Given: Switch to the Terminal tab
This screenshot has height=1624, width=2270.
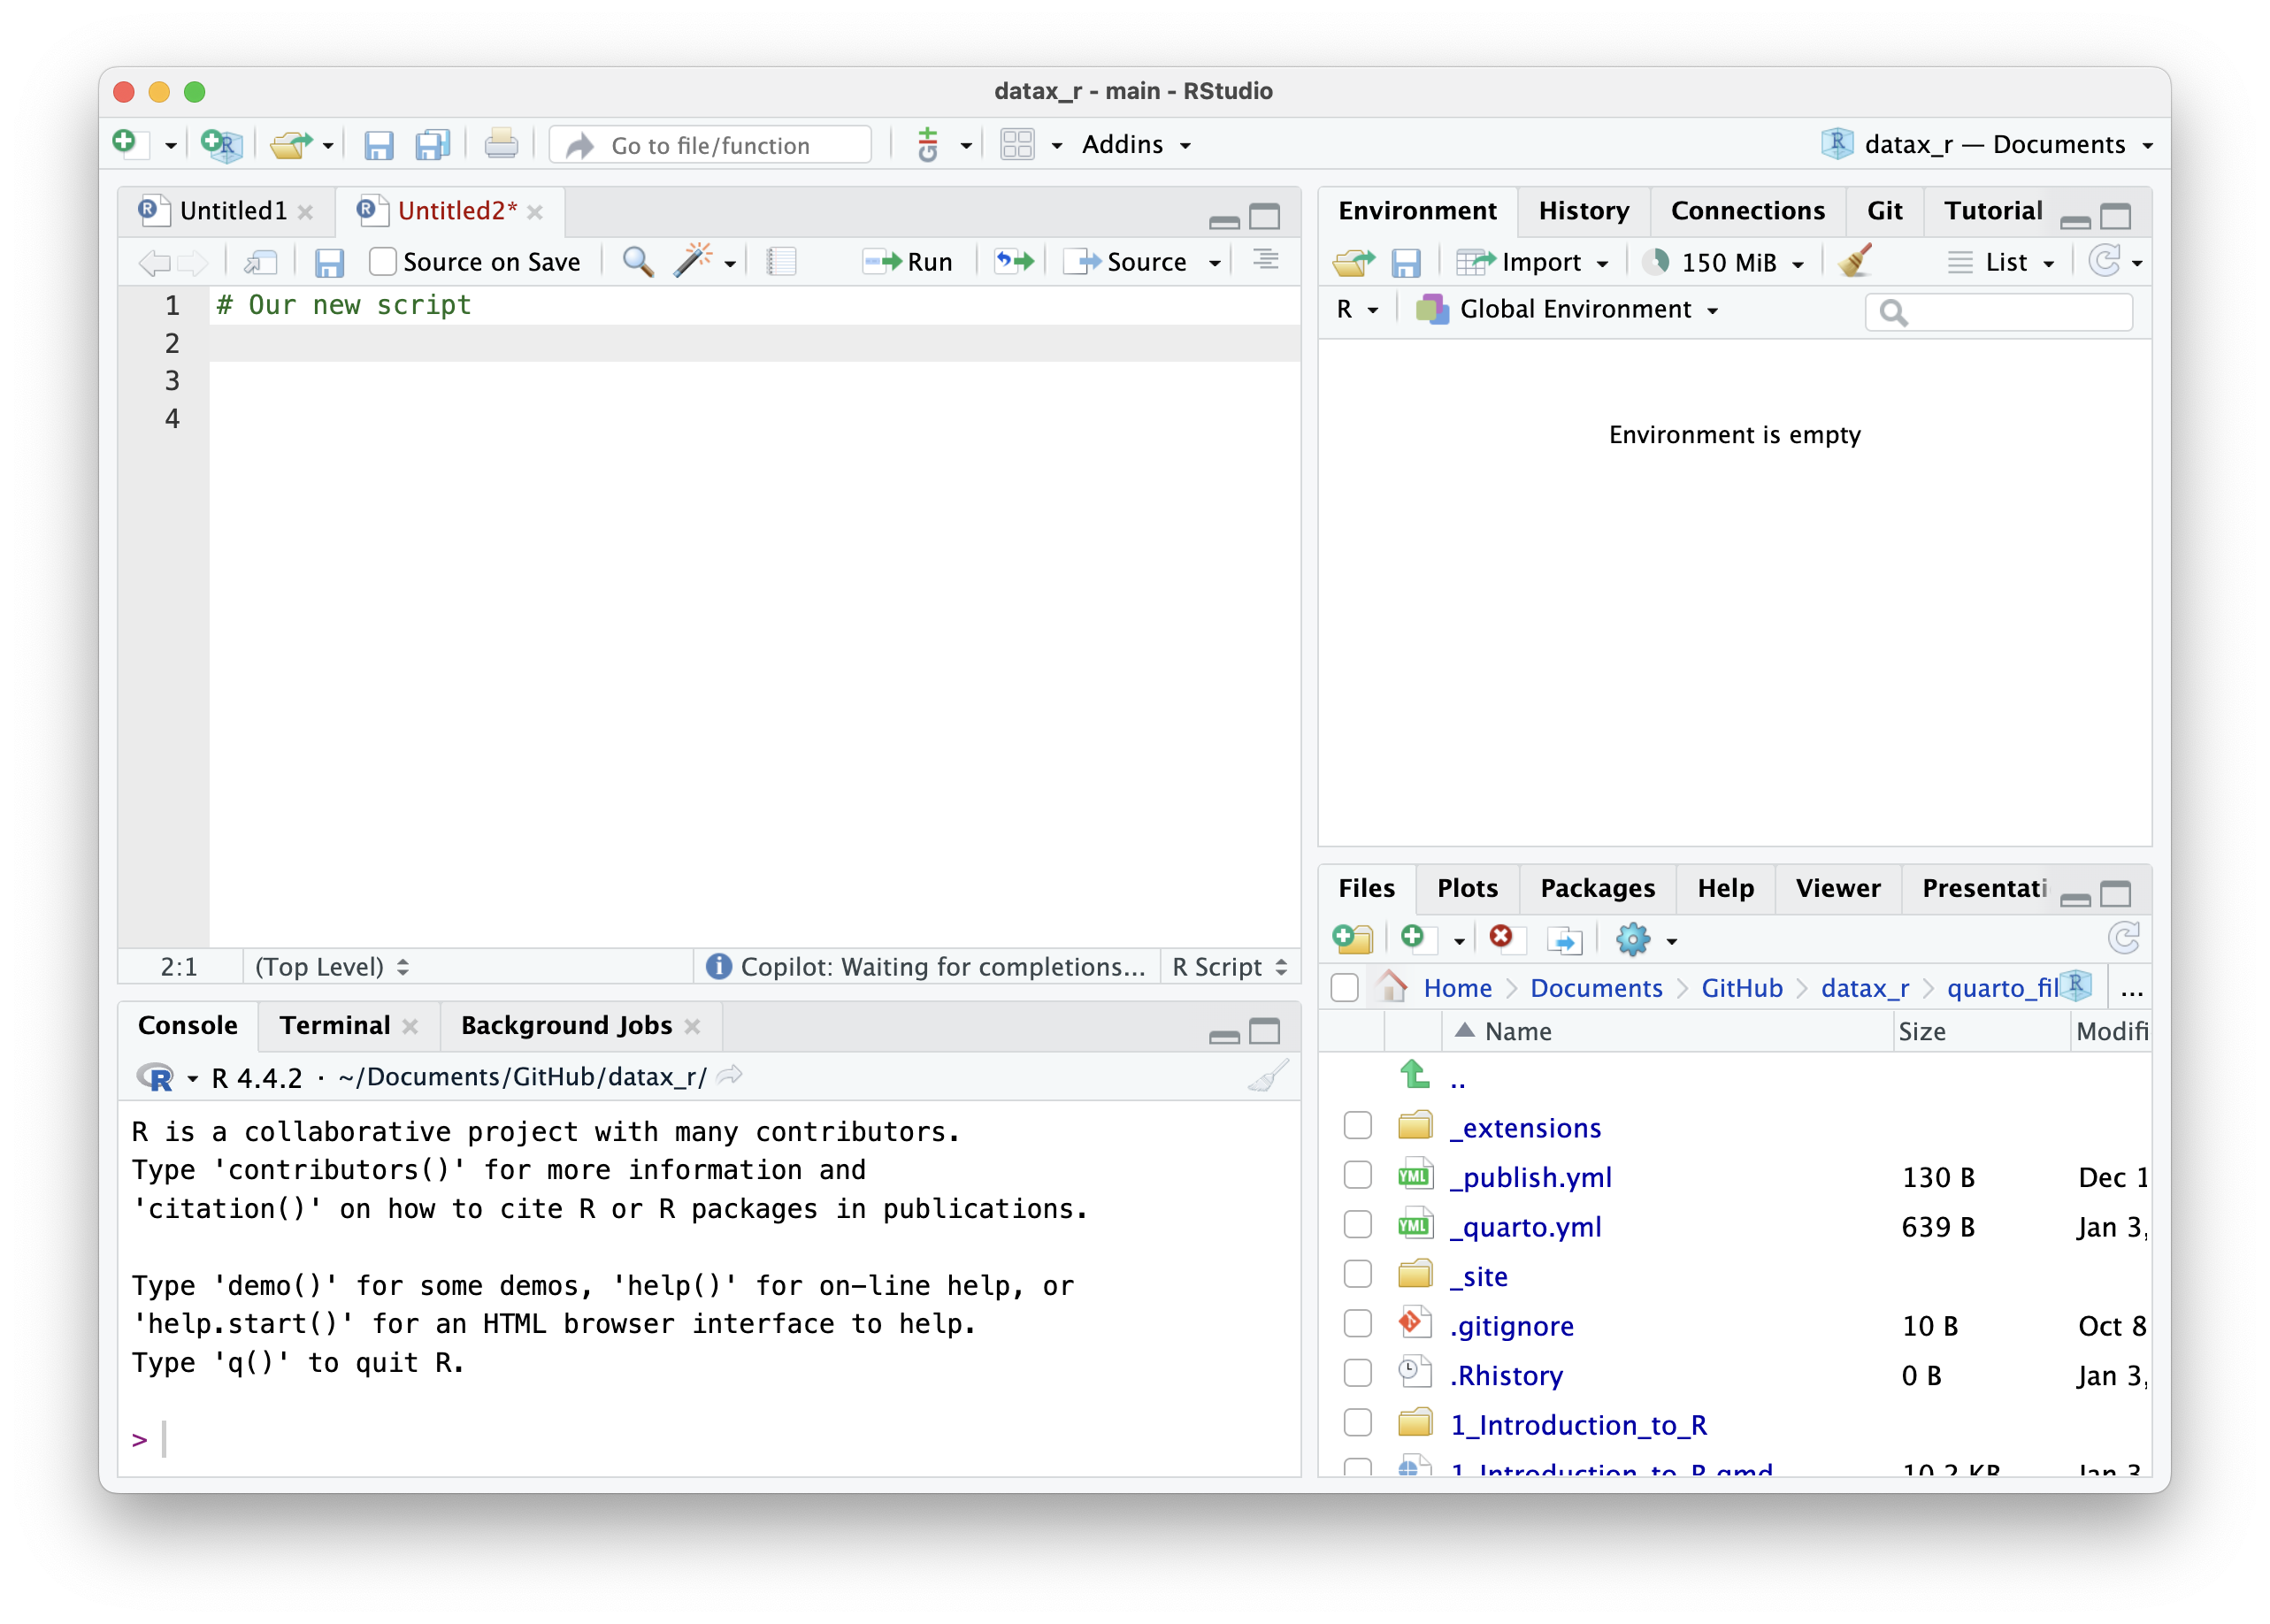Looking at the screenshot, I should (334, 1025).
